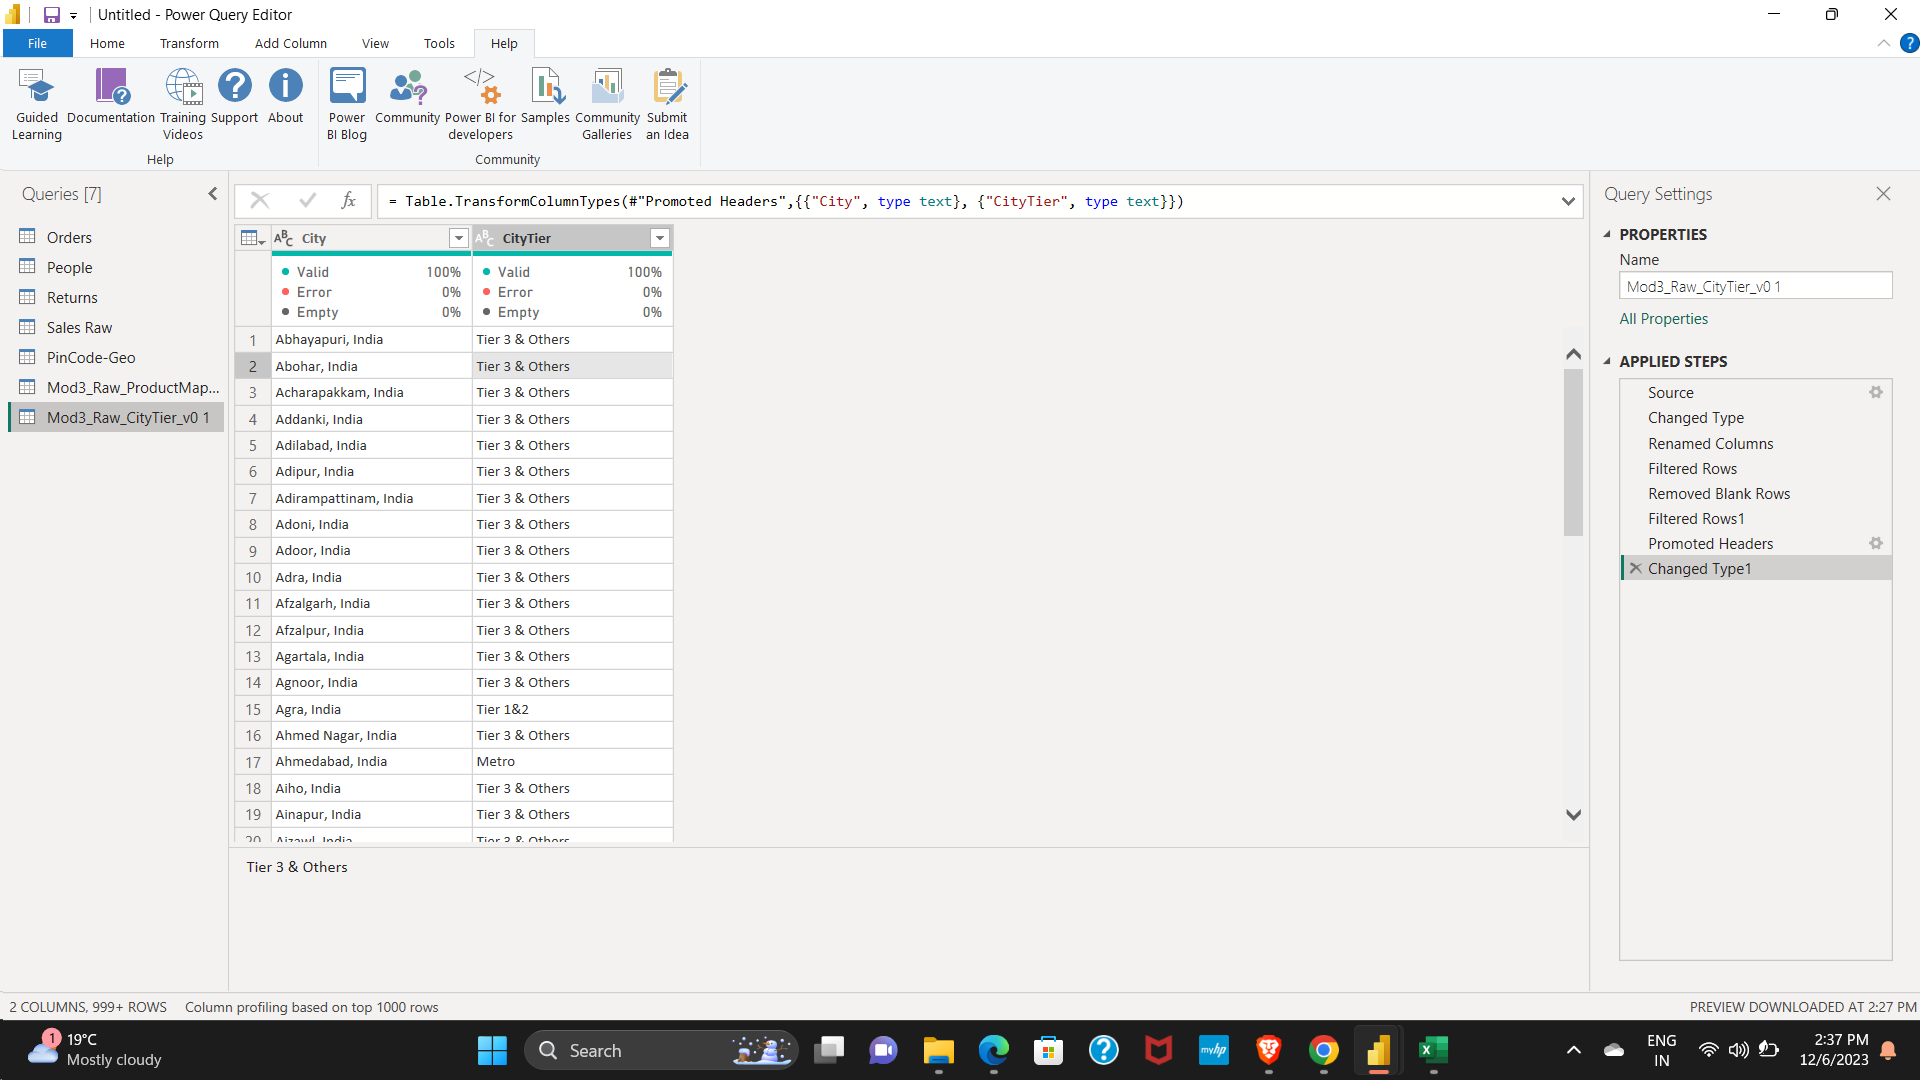Open Excel from taskbar
Screen dimensions: 1920x1080
pyautogui.click(x=1433, y=1050)
